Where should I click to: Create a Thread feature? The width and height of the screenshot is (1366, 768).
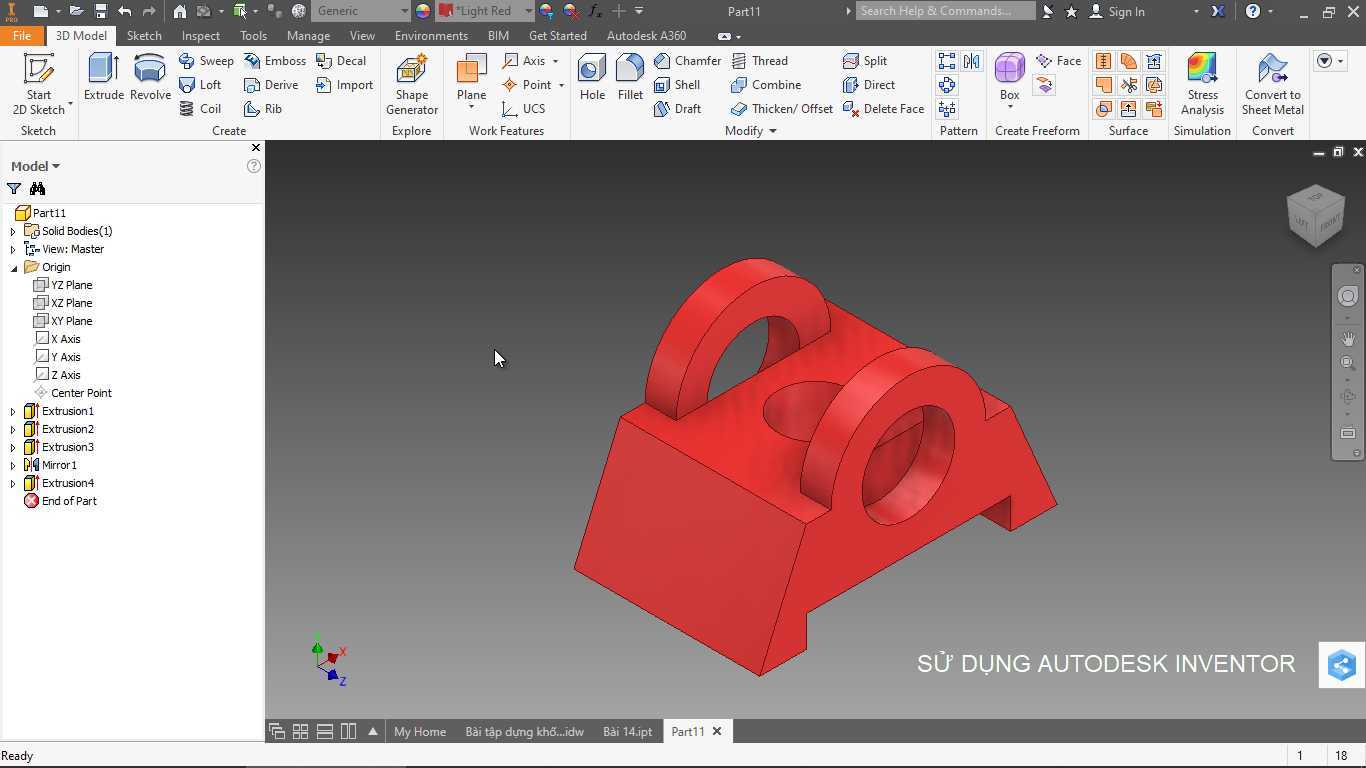pyautogui.click(x=759, y=61)
